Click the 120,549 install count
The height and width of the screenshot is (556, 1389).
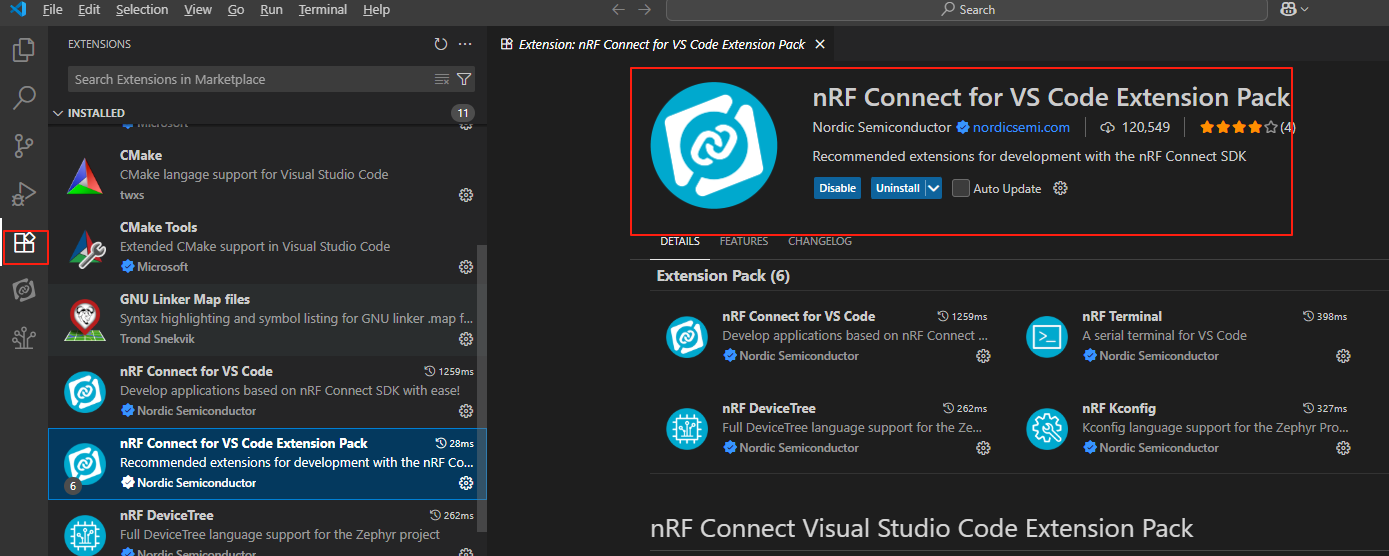pos(1135,127)
